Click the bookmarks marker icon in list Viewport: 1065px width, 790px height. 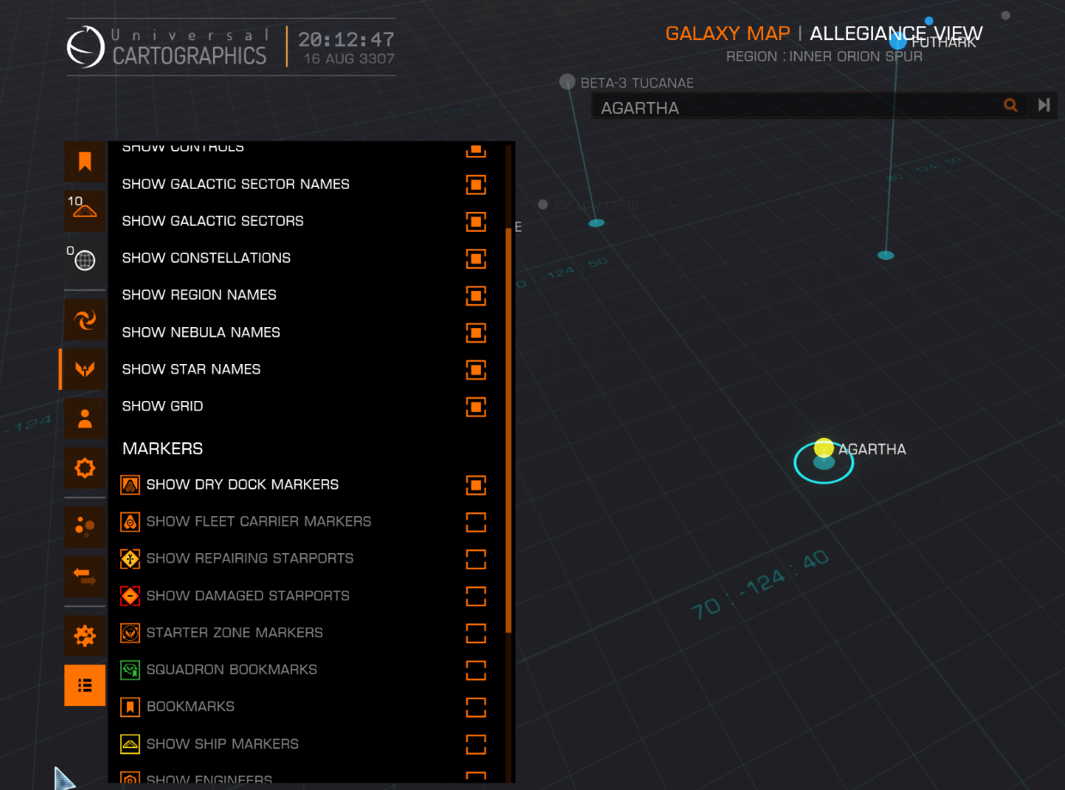pyautogui.click(x=130, y=706)
